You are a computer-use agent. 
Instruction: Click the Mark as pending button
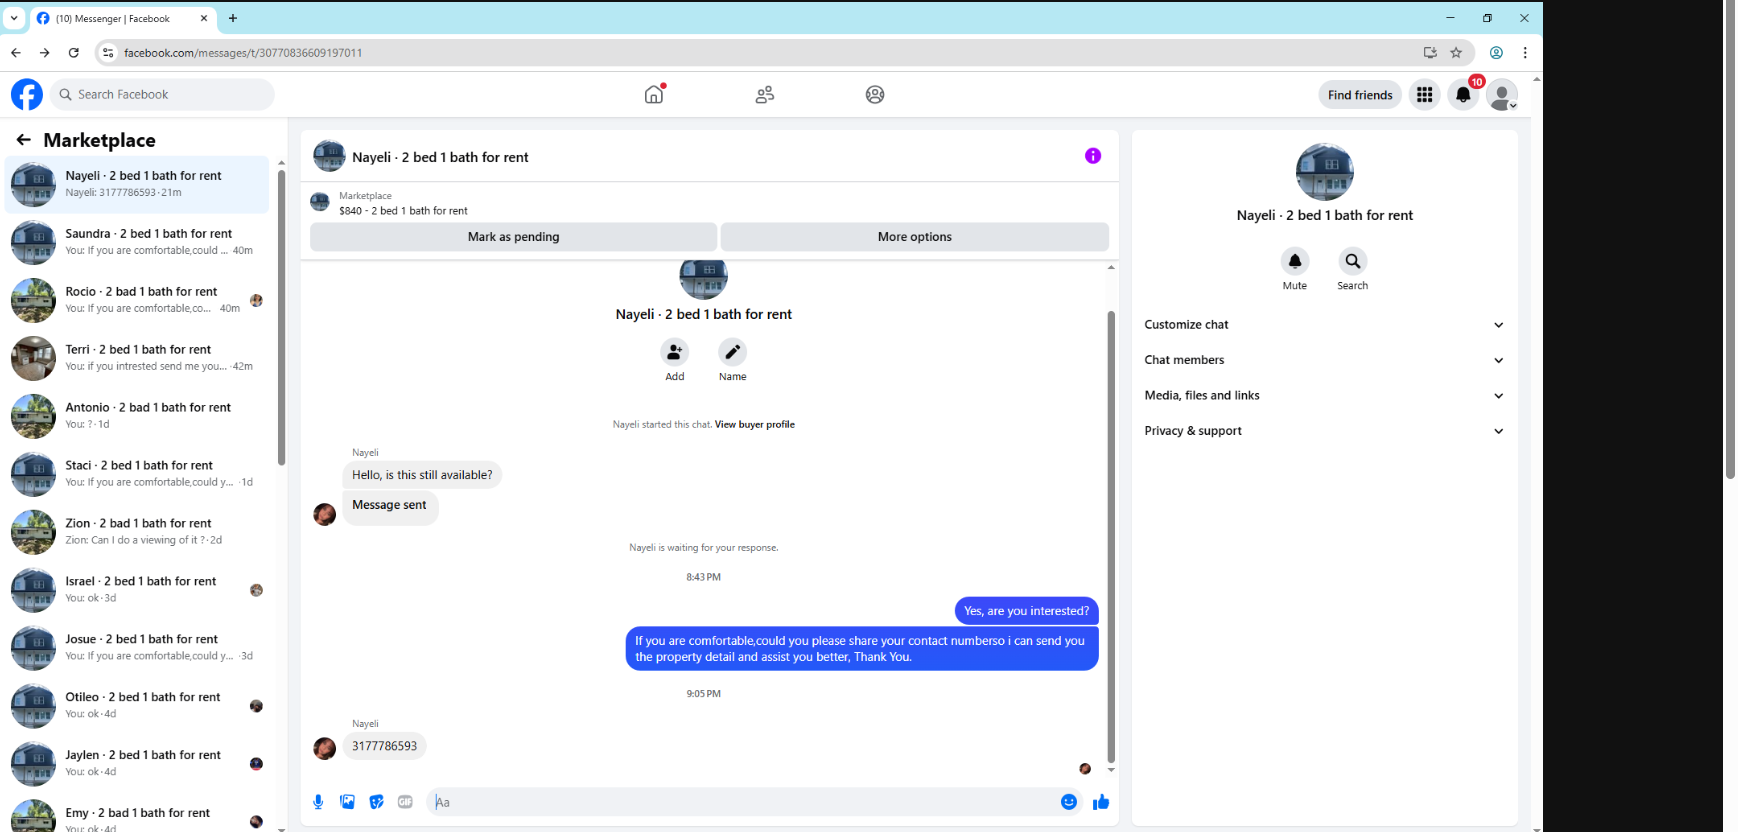pyautogui.click(x=513, y=237)
